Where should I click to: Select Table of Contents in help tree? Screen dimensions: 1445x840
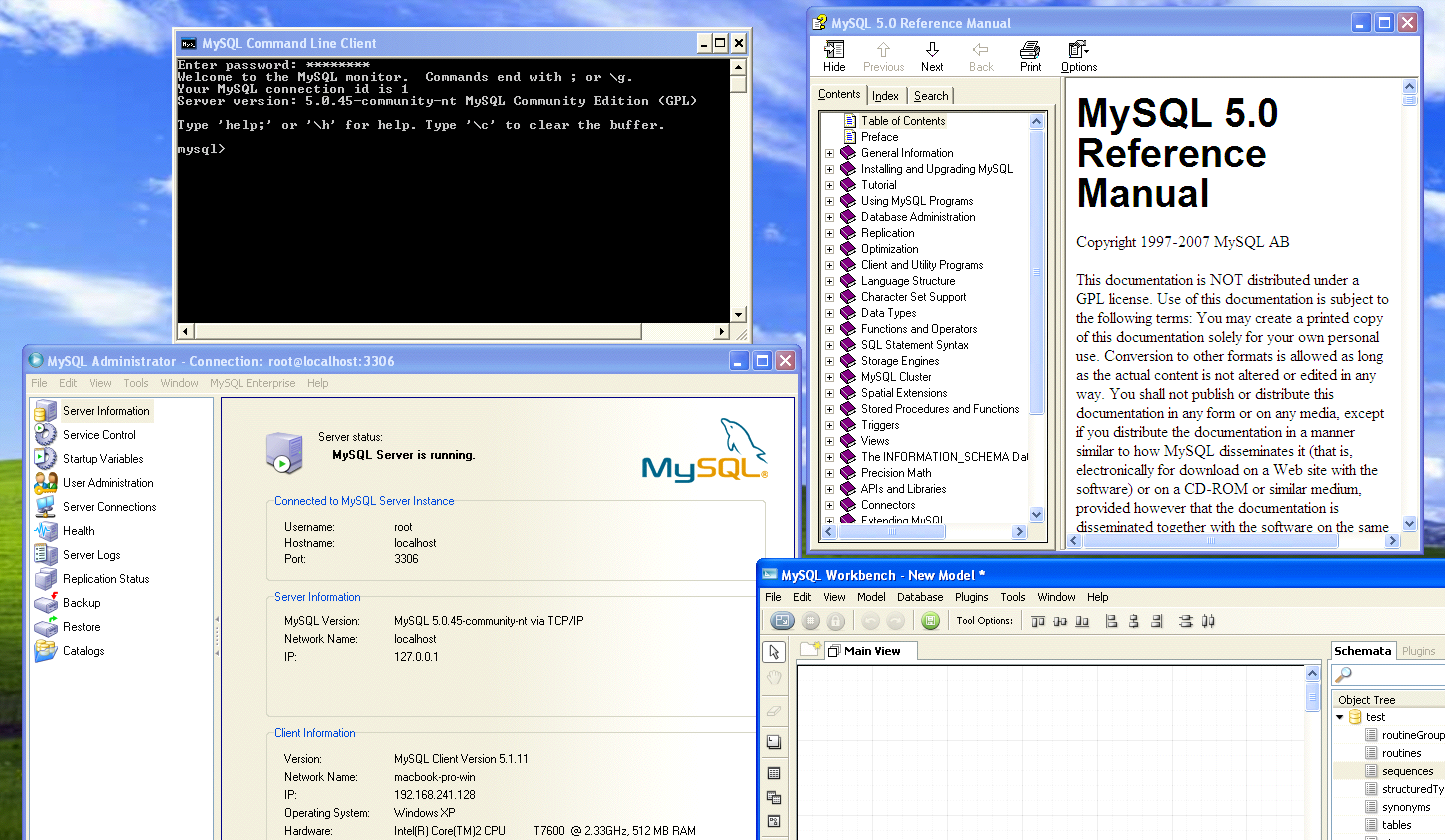903,121
